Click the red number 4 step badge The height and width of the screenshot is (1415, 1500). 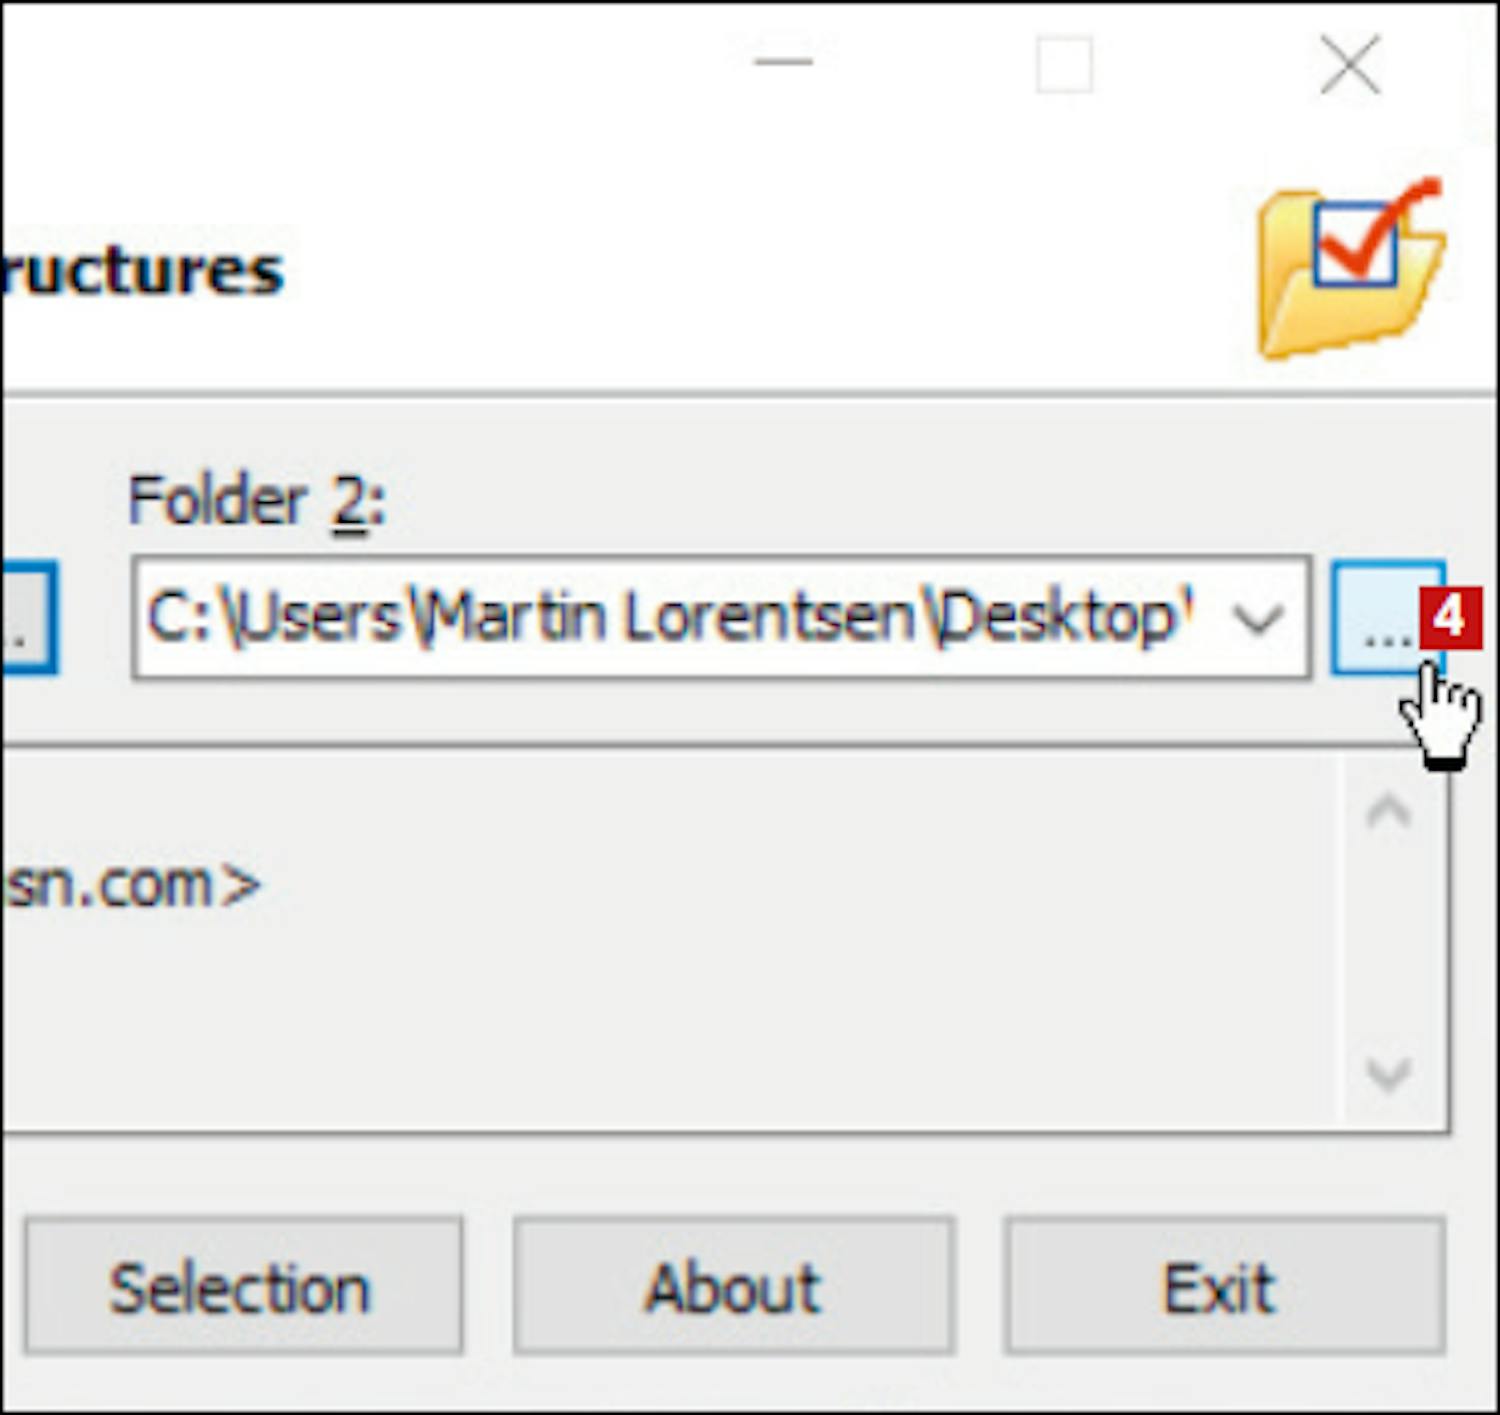click(1449, 618)
